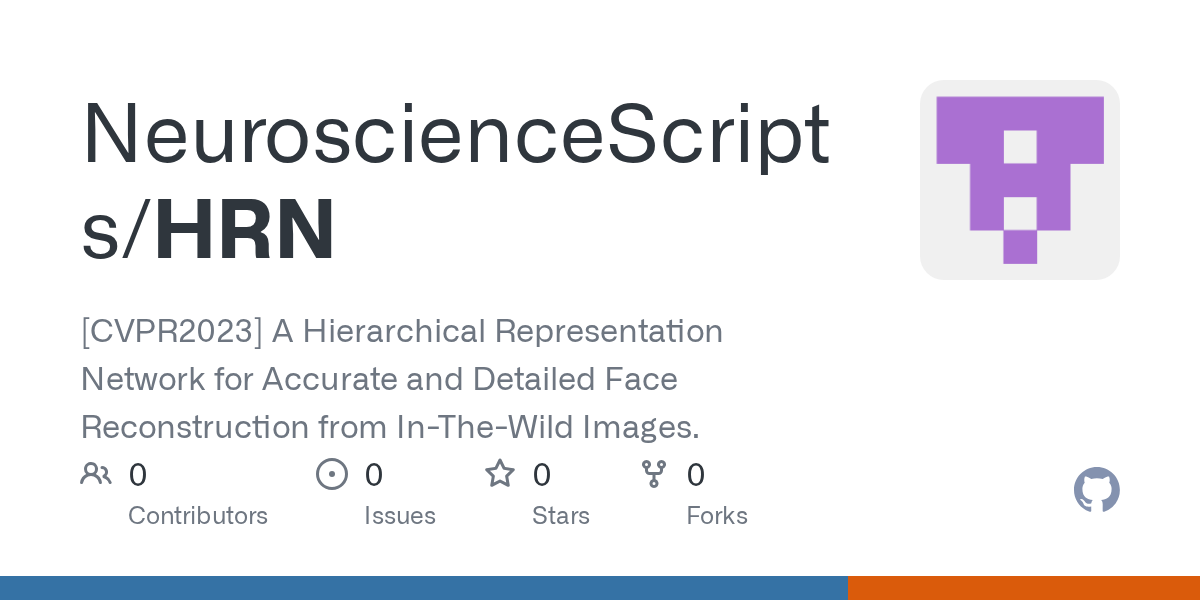
Task: Open the bold HRN repository name
Action: click(245, 232)
